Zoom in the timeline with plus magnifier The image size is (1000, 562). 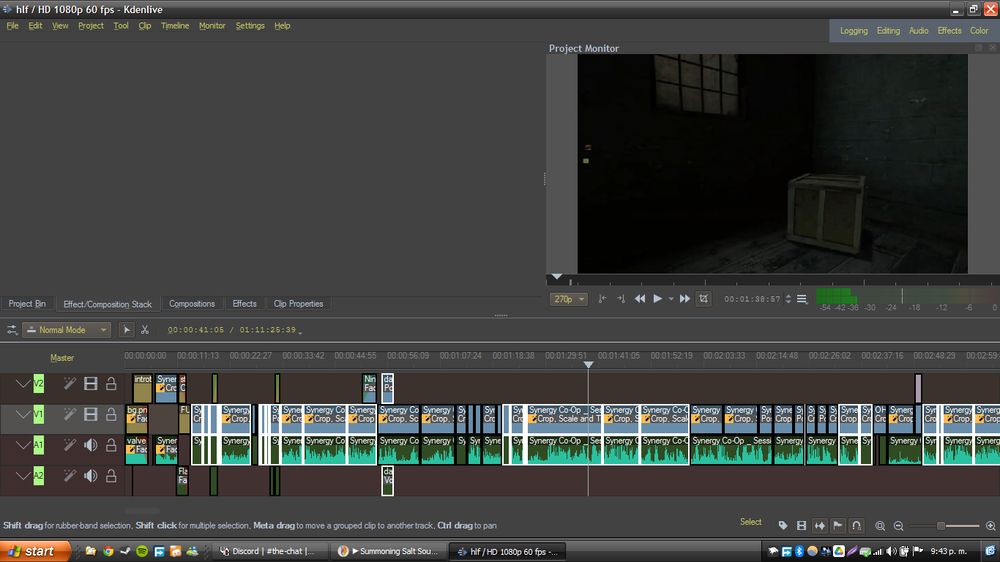pos(990,526)
